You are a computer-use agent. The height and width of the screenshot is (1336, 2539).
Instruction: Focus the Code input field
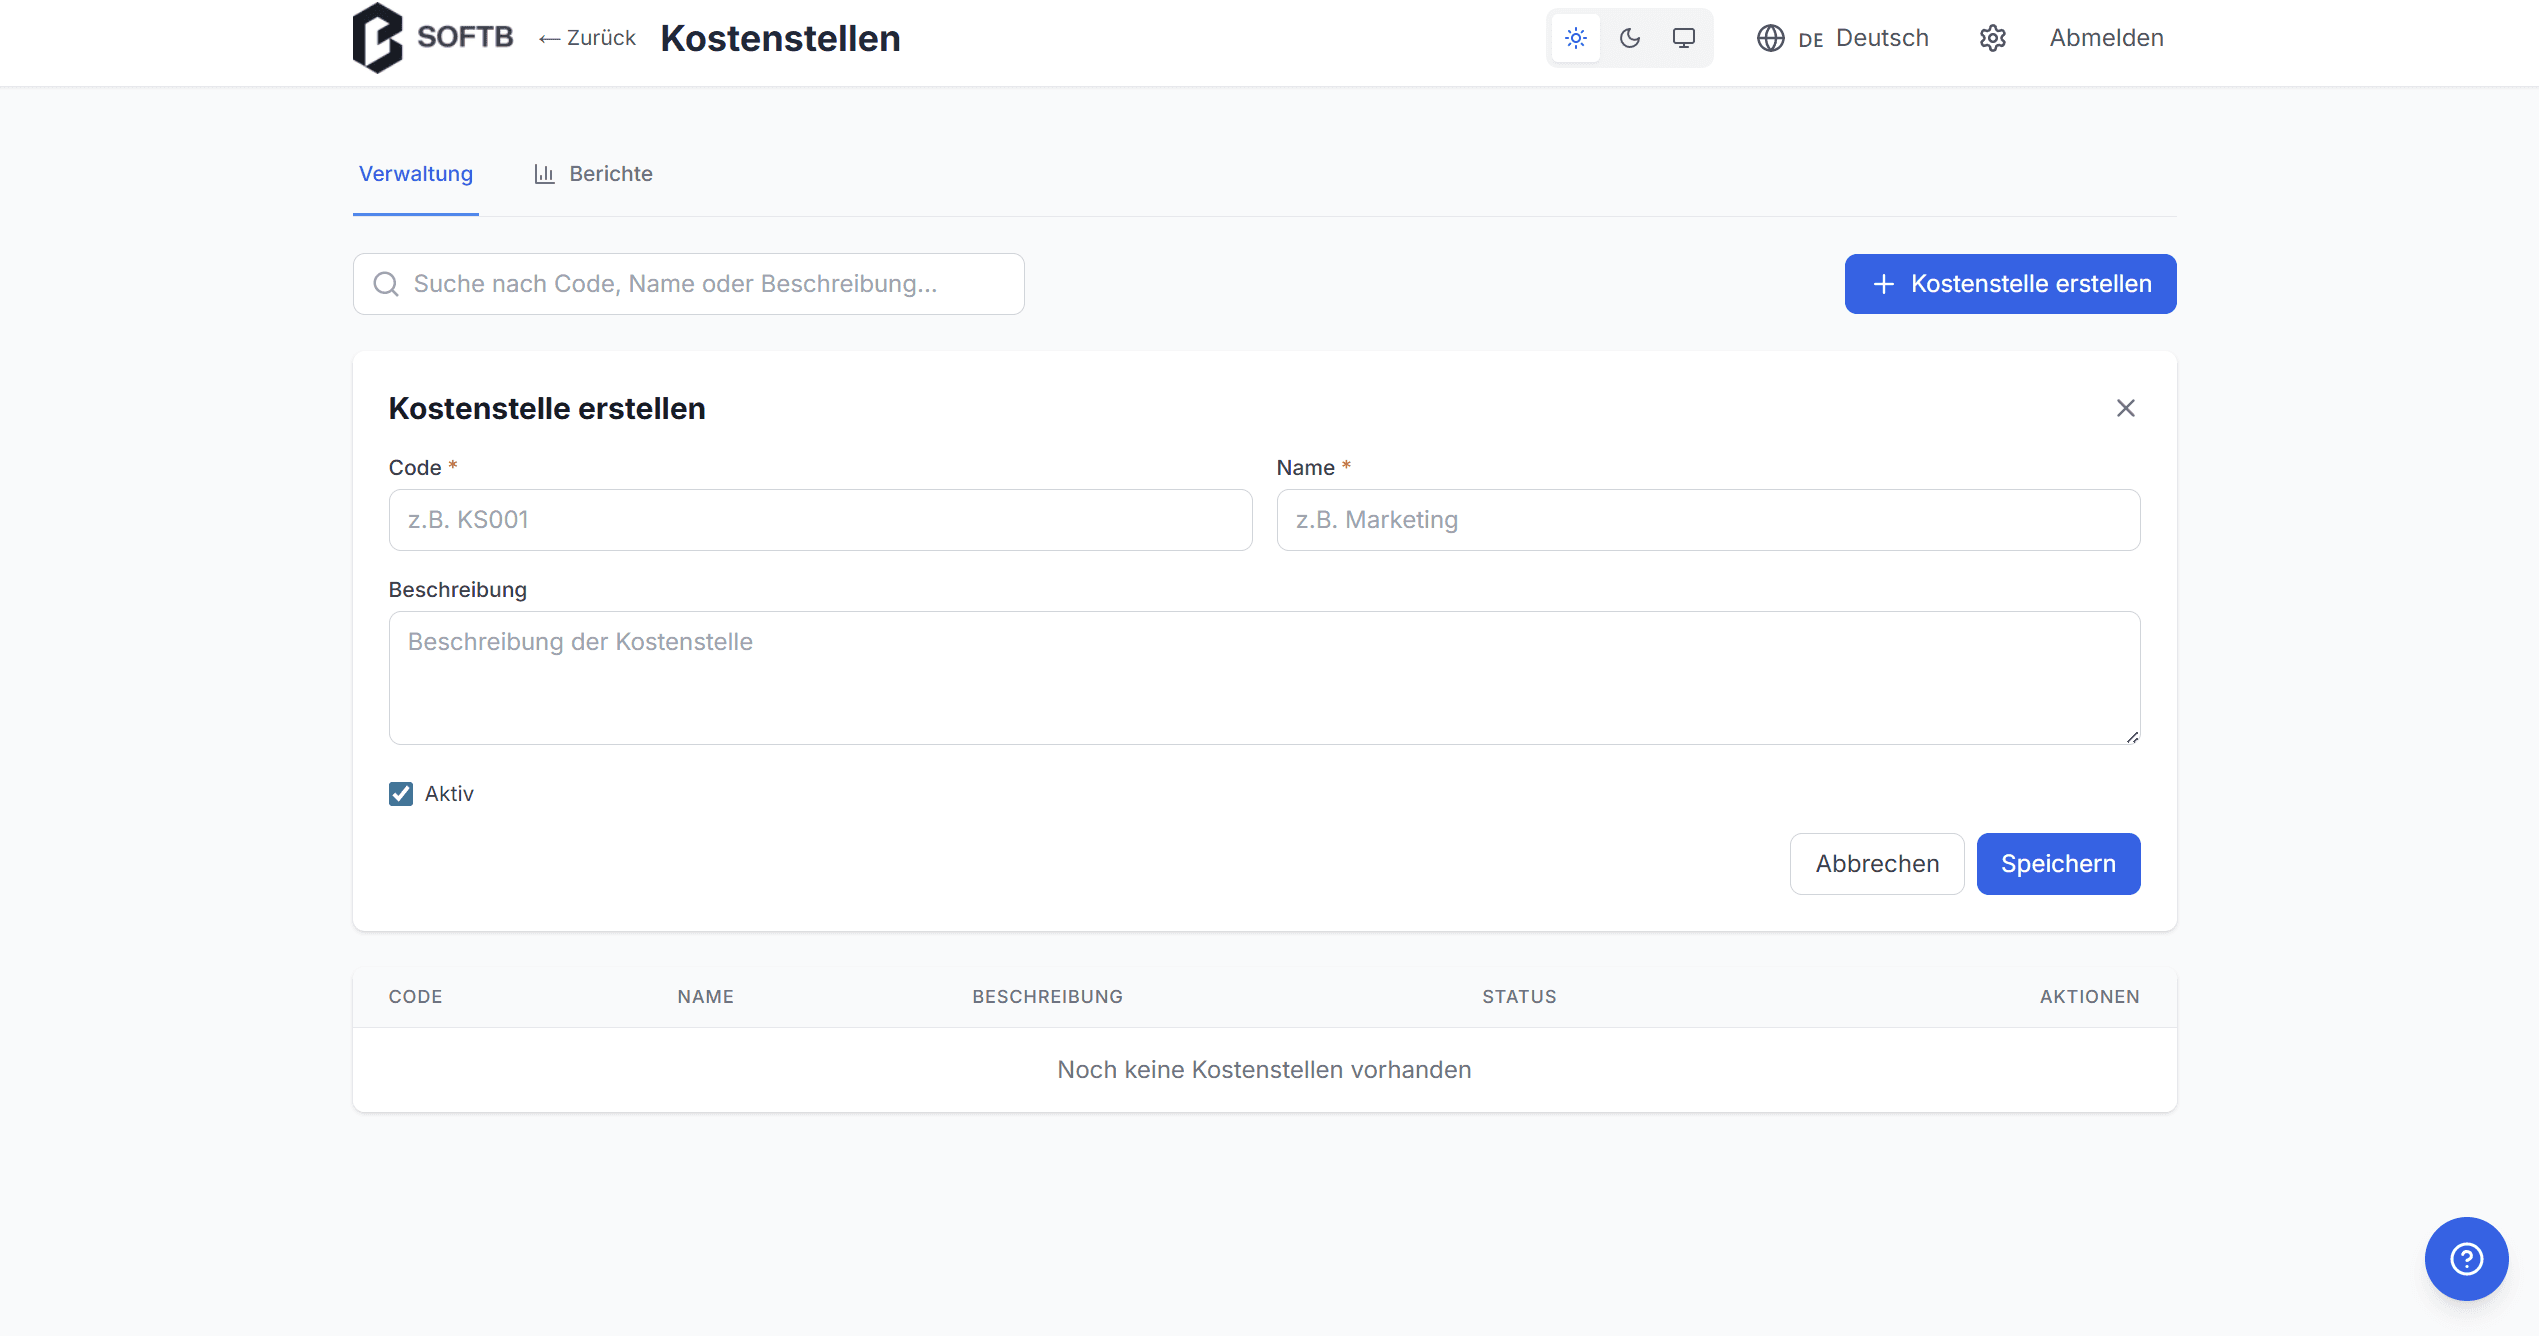[x=820, y=520]
